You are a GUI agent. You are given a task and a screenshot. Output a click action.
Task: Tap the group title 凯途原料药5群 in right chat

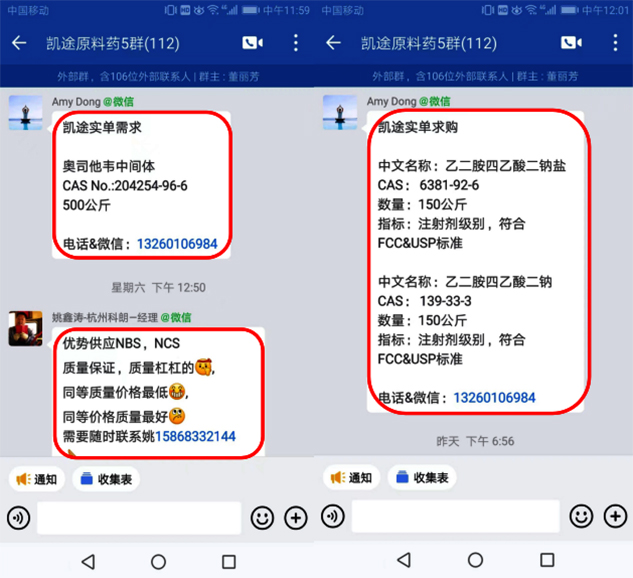(429, 43)
